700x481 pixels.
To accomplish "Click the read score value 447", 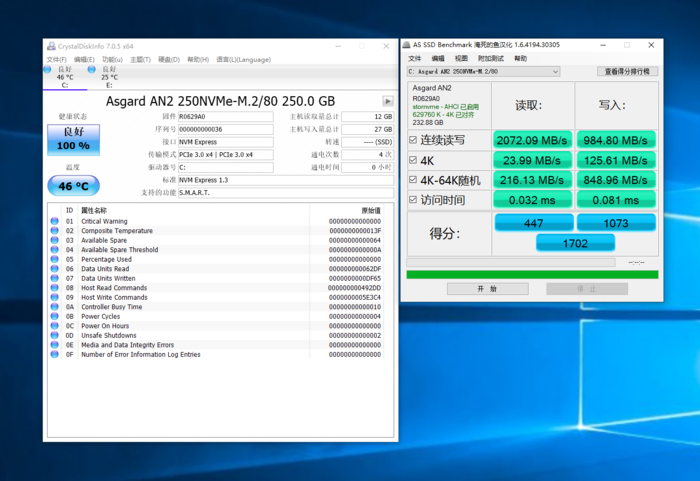I will [x=534, y=223].
